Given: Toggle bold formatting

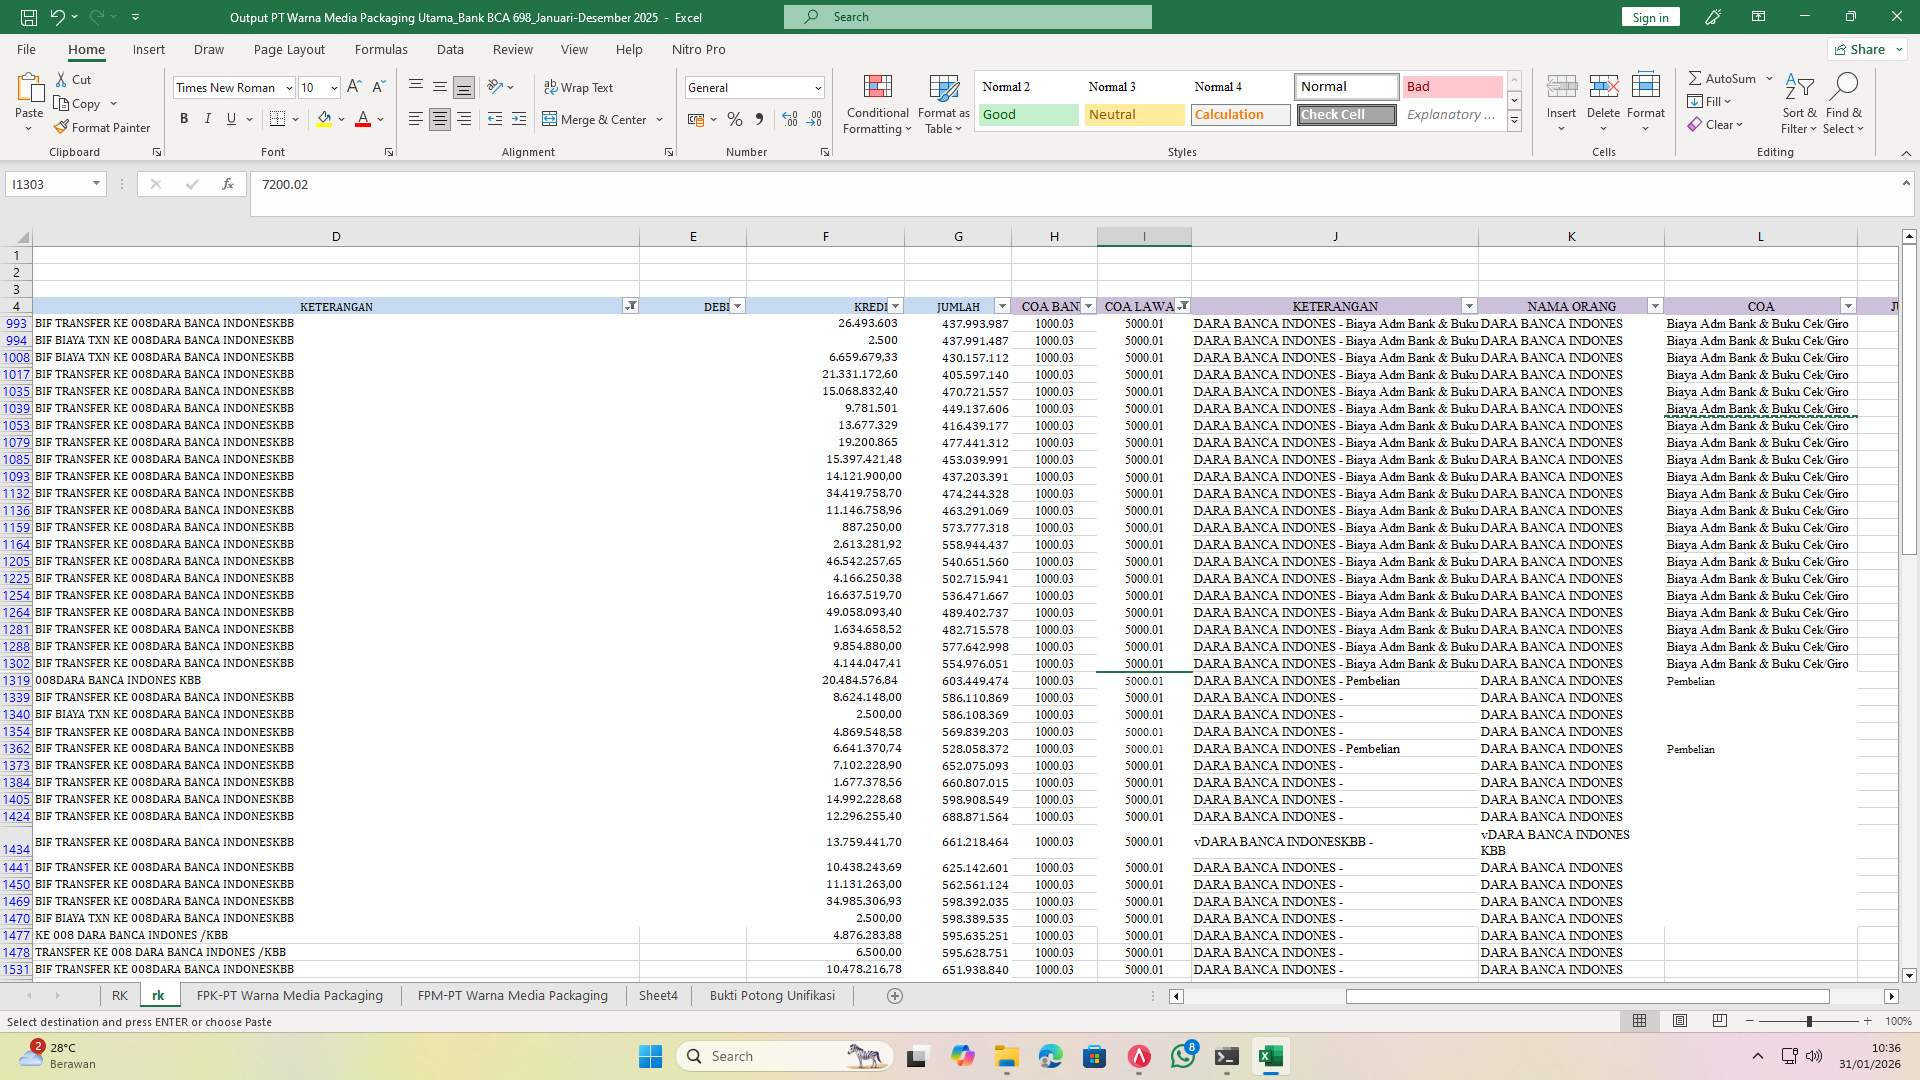Looking at the screenshot, I should tap(184, 118).
